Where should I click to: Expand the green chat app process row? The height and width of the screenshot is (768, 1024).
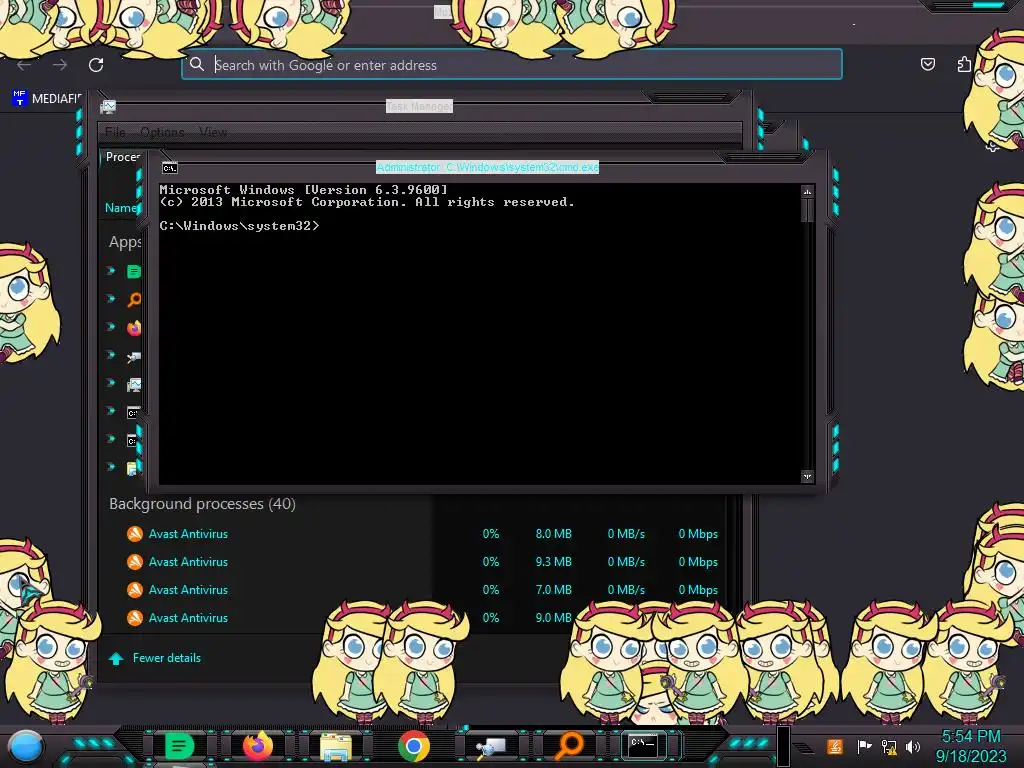point(111,270)
